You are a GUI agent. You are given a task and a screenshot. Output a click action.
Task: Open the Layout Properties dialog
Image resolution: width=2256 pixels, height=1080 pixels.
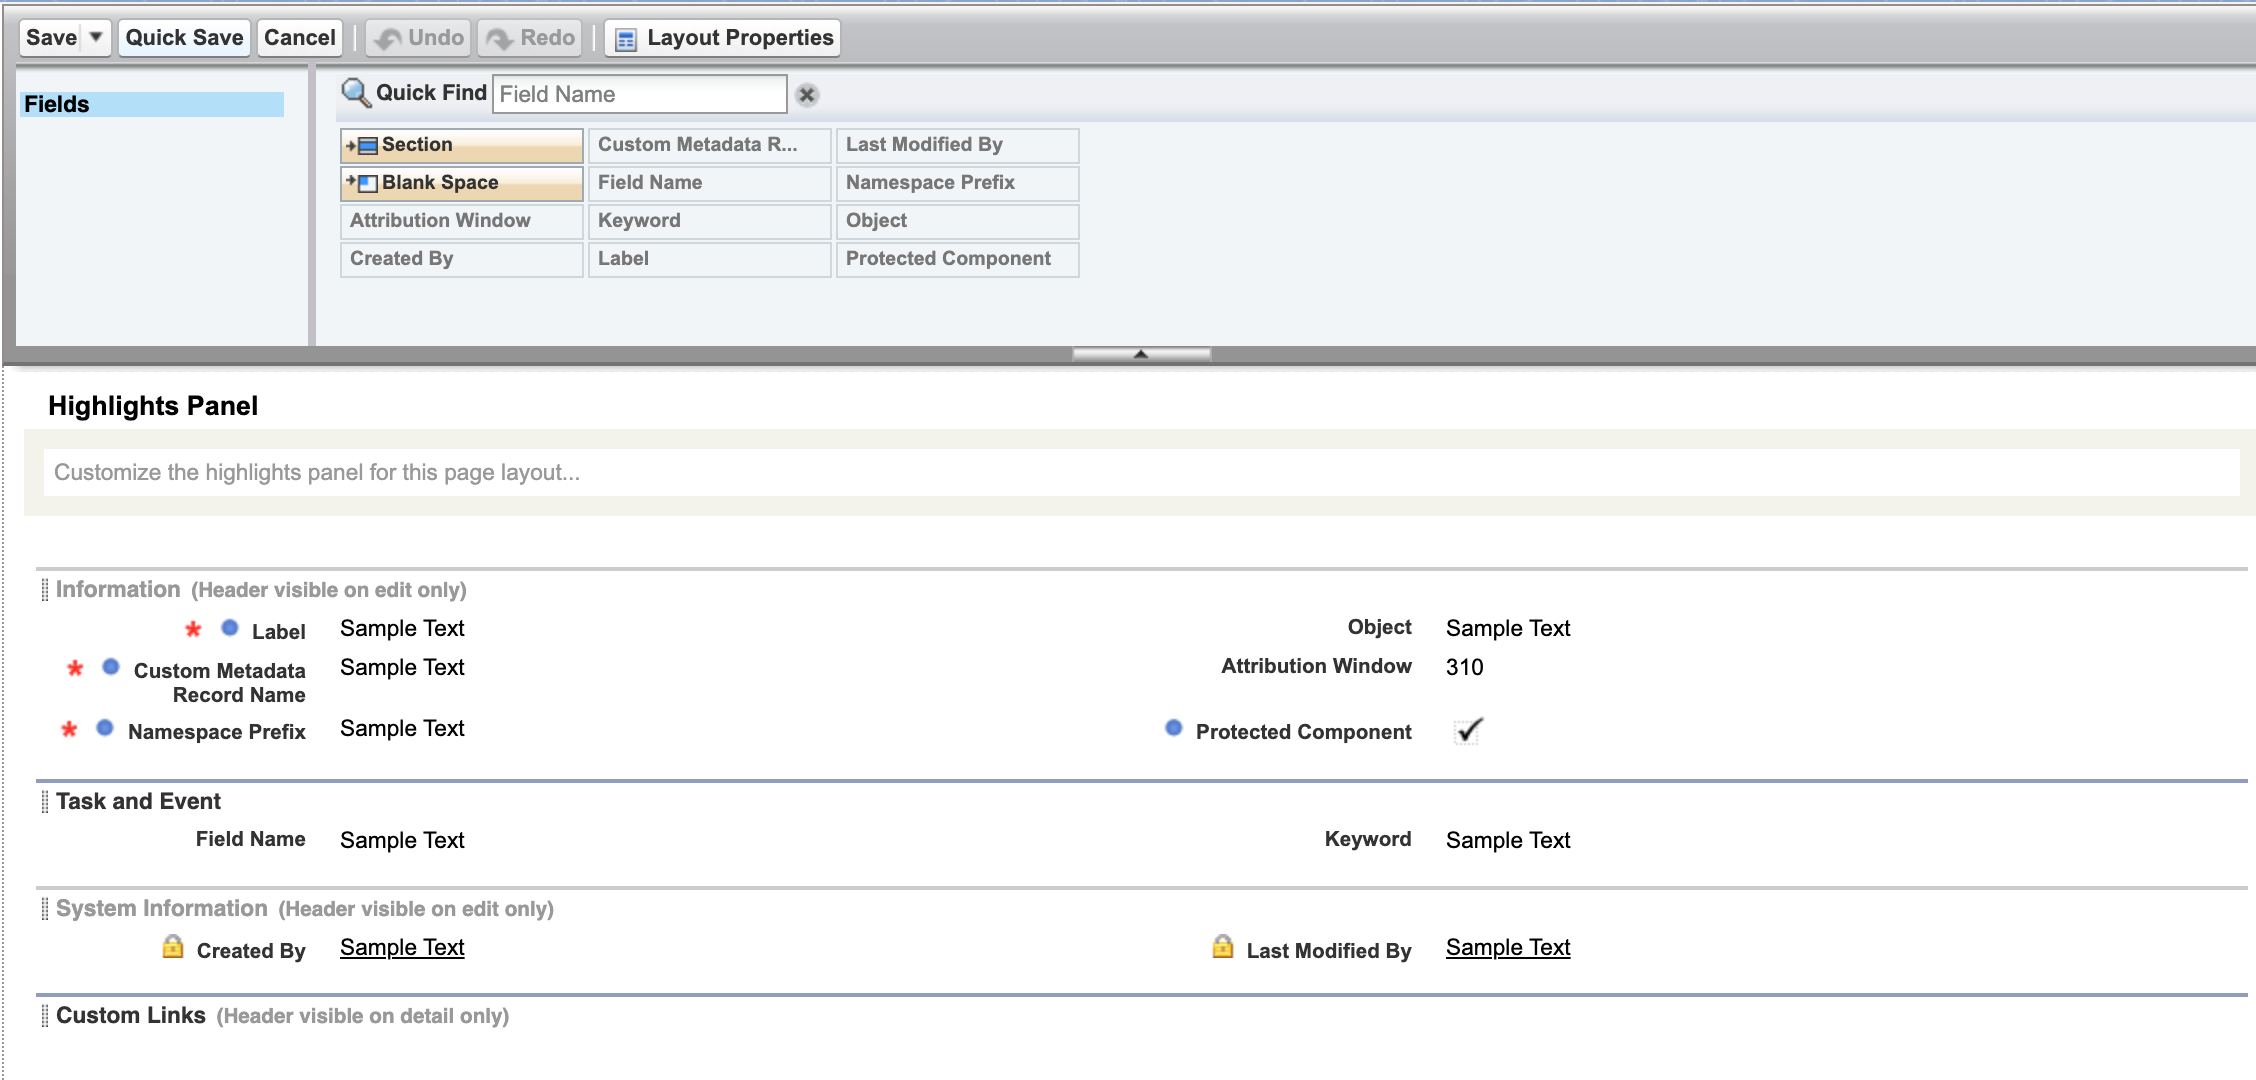pos(722,37)
